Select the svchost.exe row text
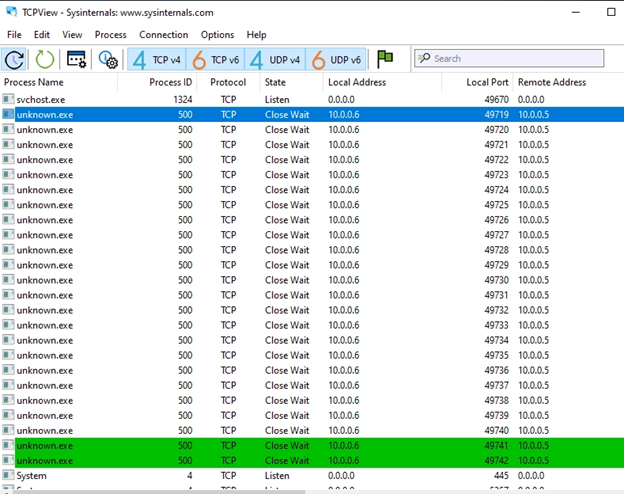Image resolution: width=624 pixels, height=494 pixels. (41, 100)
